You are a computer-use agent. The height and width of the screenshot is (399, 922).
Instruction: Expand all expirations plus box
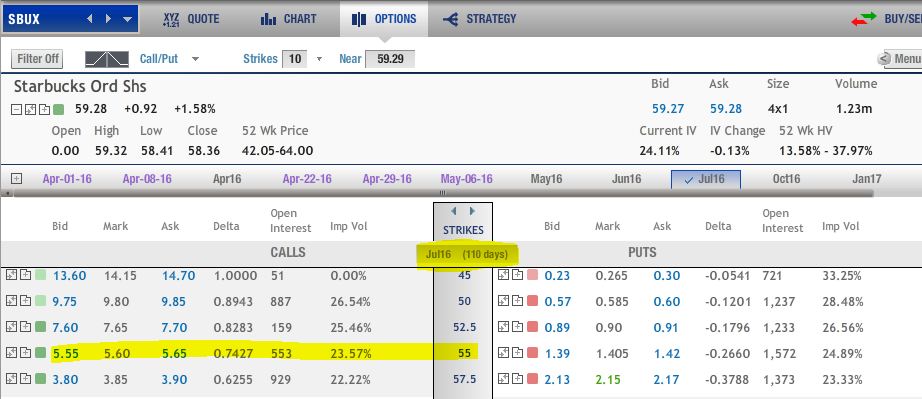click(16, 179)
